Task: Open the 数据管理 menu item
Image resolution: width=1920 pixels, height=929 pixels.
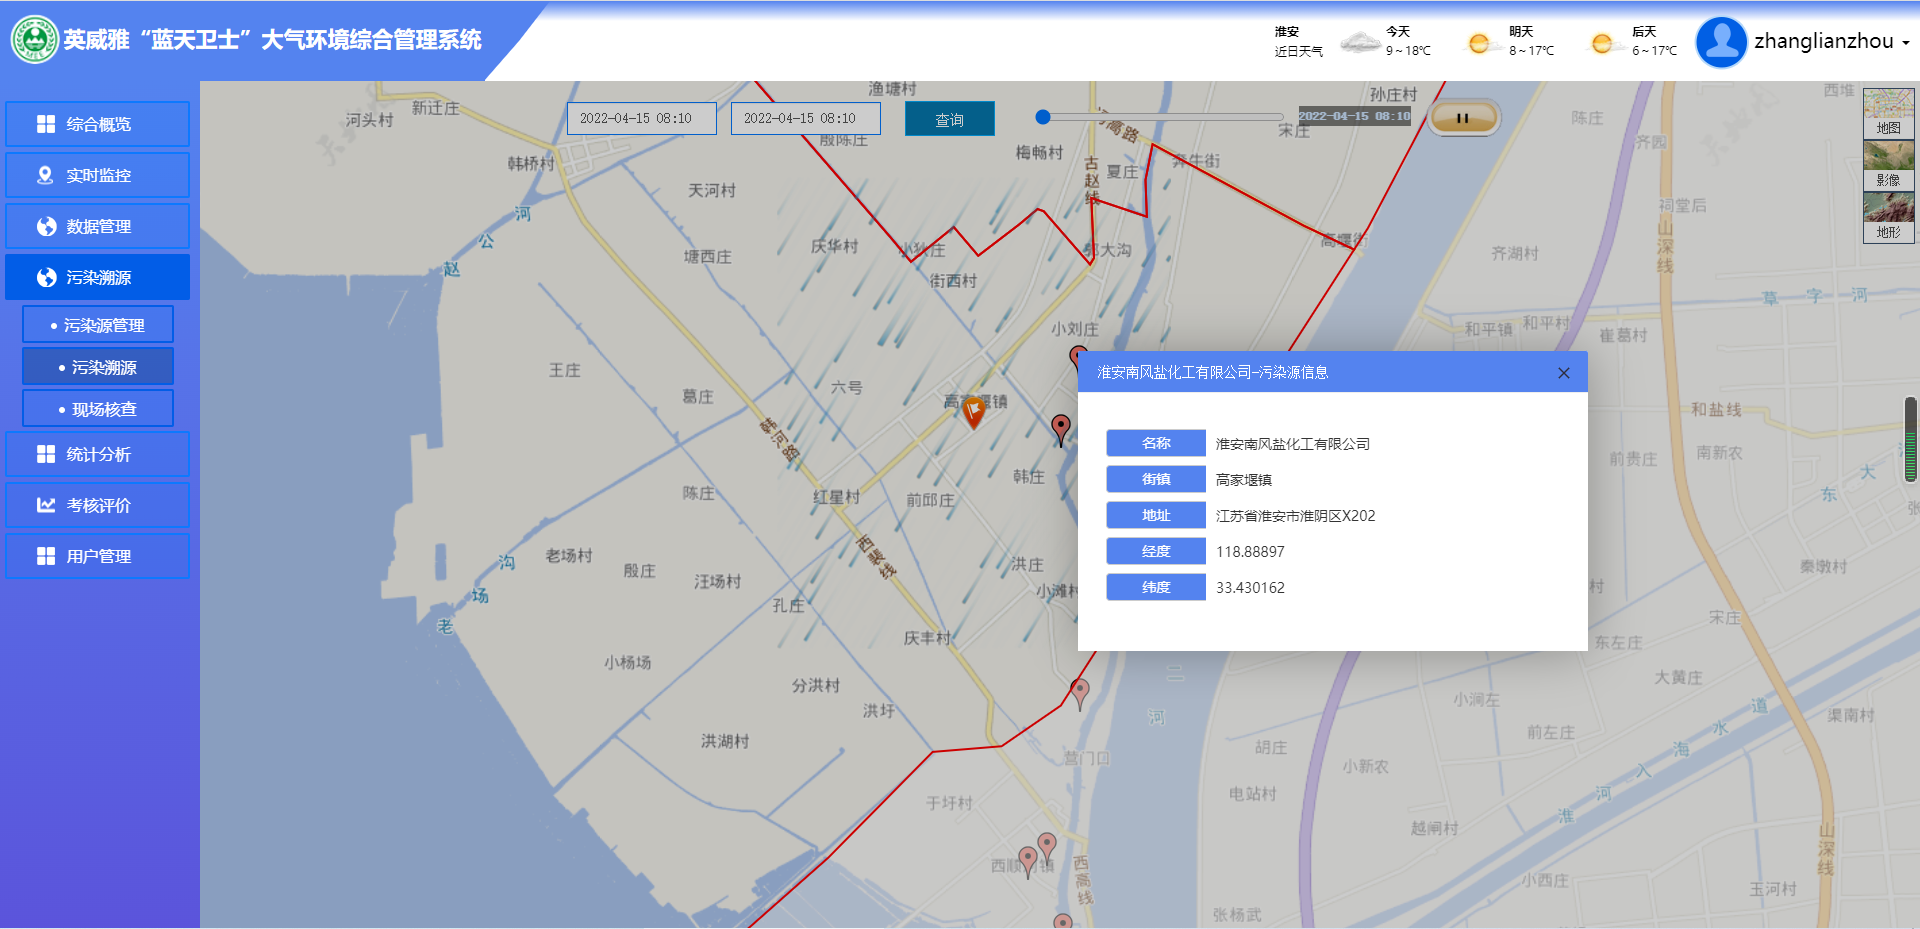Action: point(97,226)
